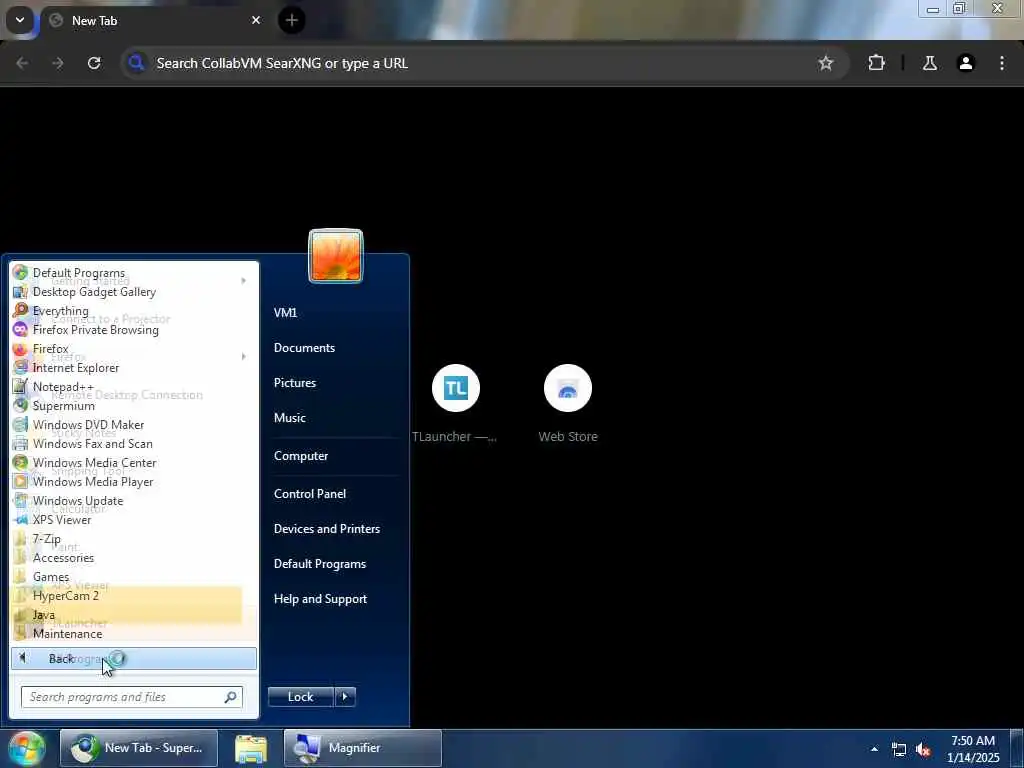1024x768 pixels.
Task: Click the search engine icon in address bar
Action: click(x=136, y=63)
